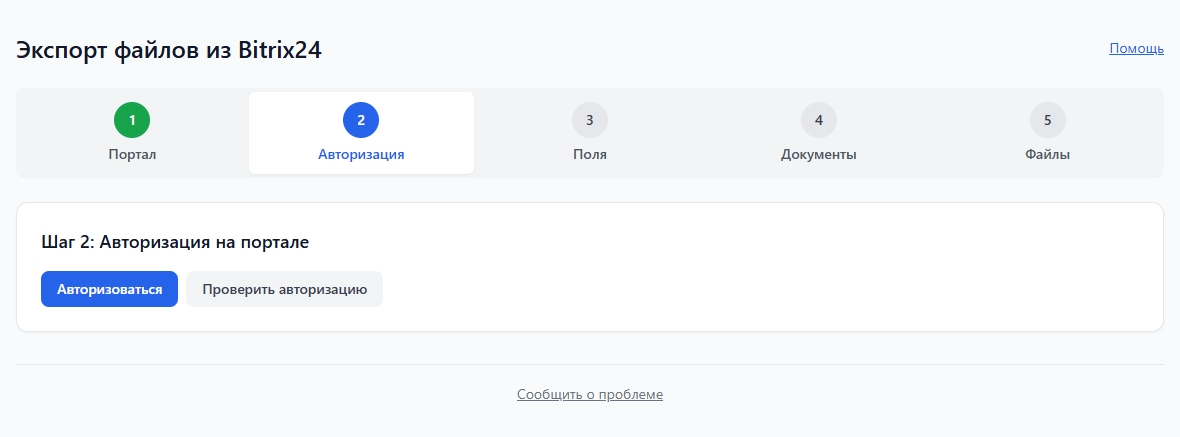Viewport: 1180px width, 437px height.
Task: Jump to step 5 Файлы
Action: pyautogui.click(x=1048, y=133)
